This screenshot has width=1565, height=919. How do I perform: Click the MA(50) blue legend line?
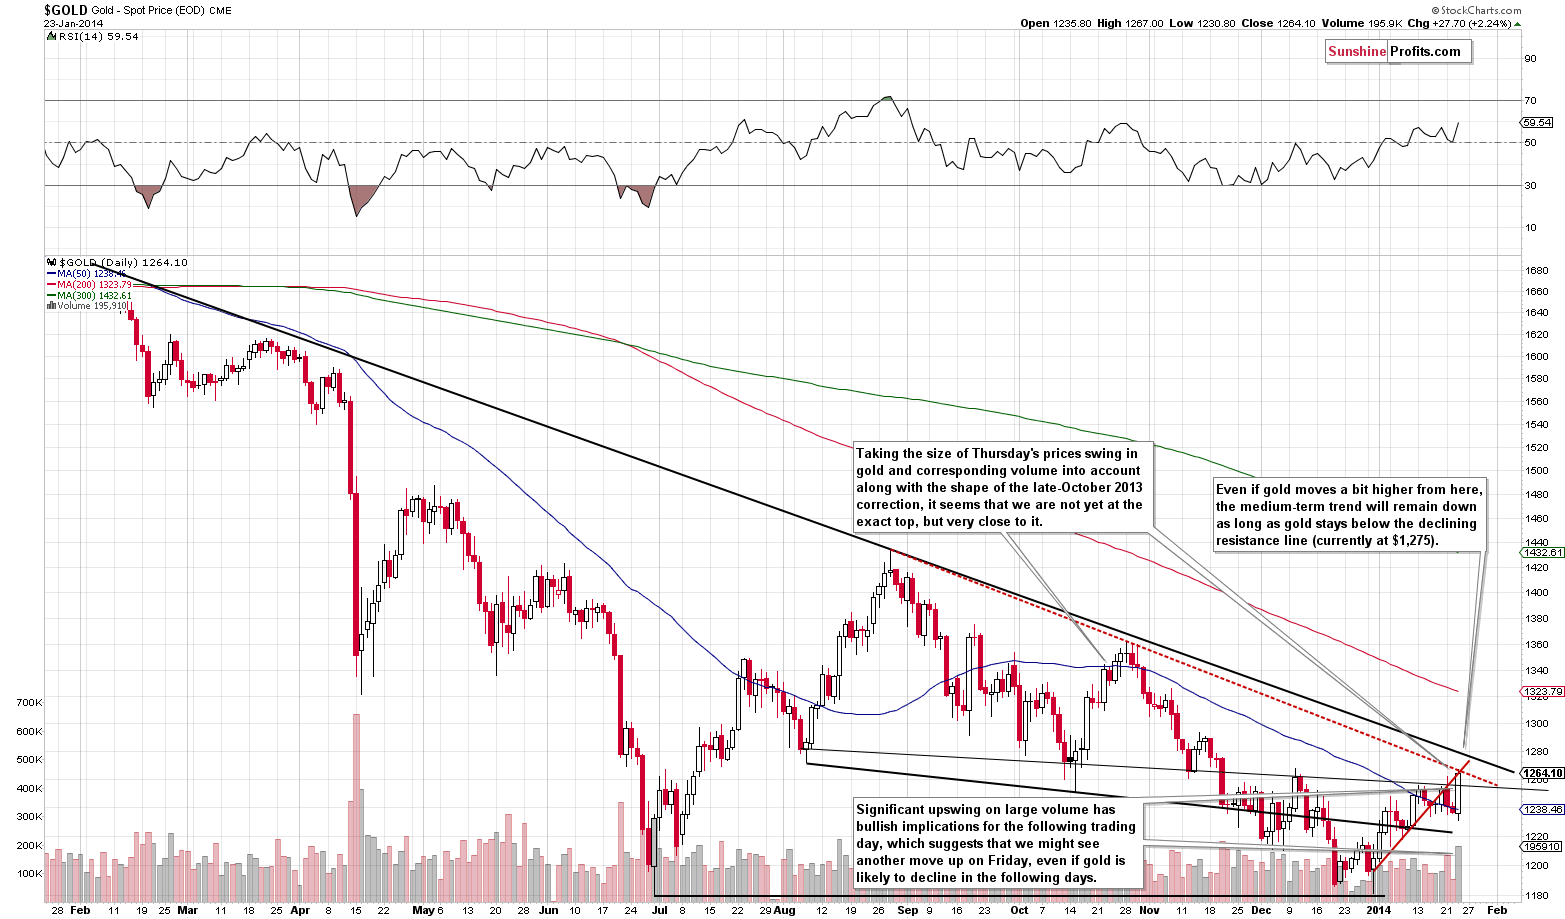(x=52, y=273)
